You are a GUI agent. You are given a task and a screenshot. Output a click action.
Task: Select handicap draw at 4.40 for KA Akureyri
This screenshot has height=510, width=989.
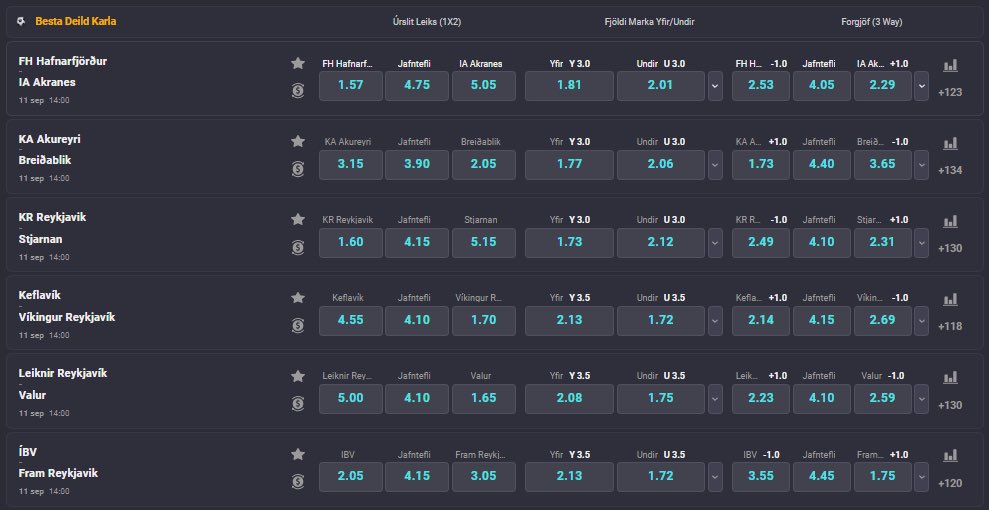coord(822,165)
